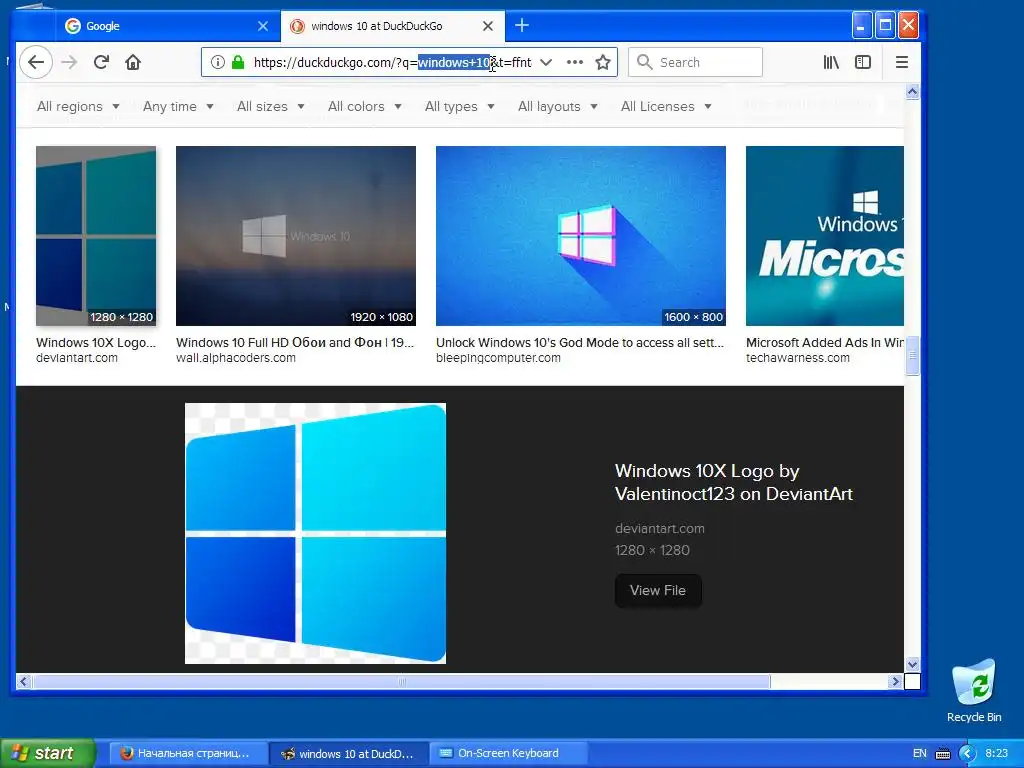Close the DuckDuckGo tab
1024x768 pixels.
pyautogui.click(x=488, y=26)
